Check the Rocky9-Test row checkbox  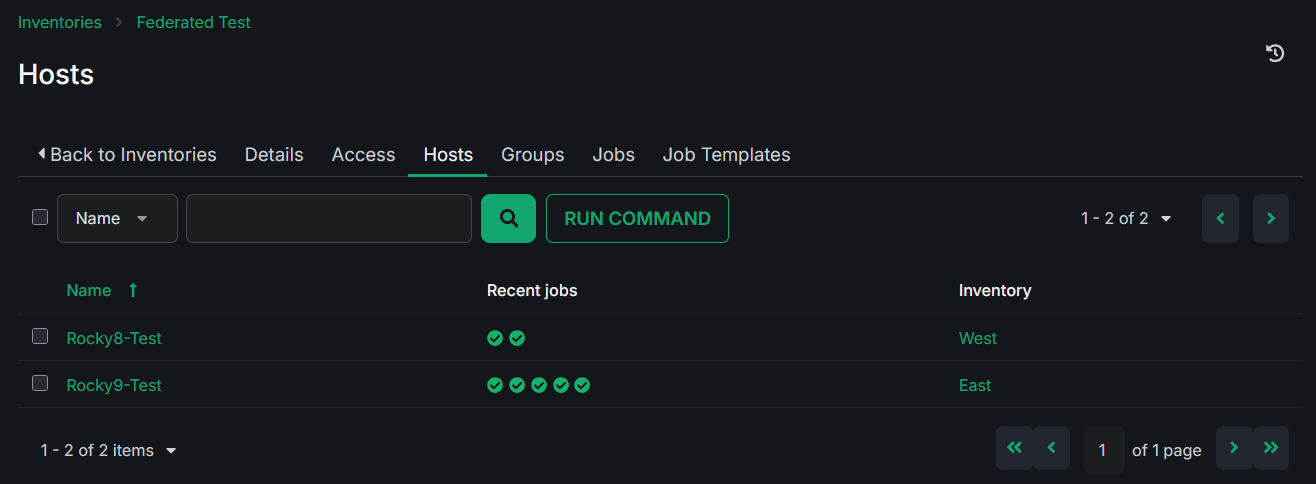click(x=40, y=383)
